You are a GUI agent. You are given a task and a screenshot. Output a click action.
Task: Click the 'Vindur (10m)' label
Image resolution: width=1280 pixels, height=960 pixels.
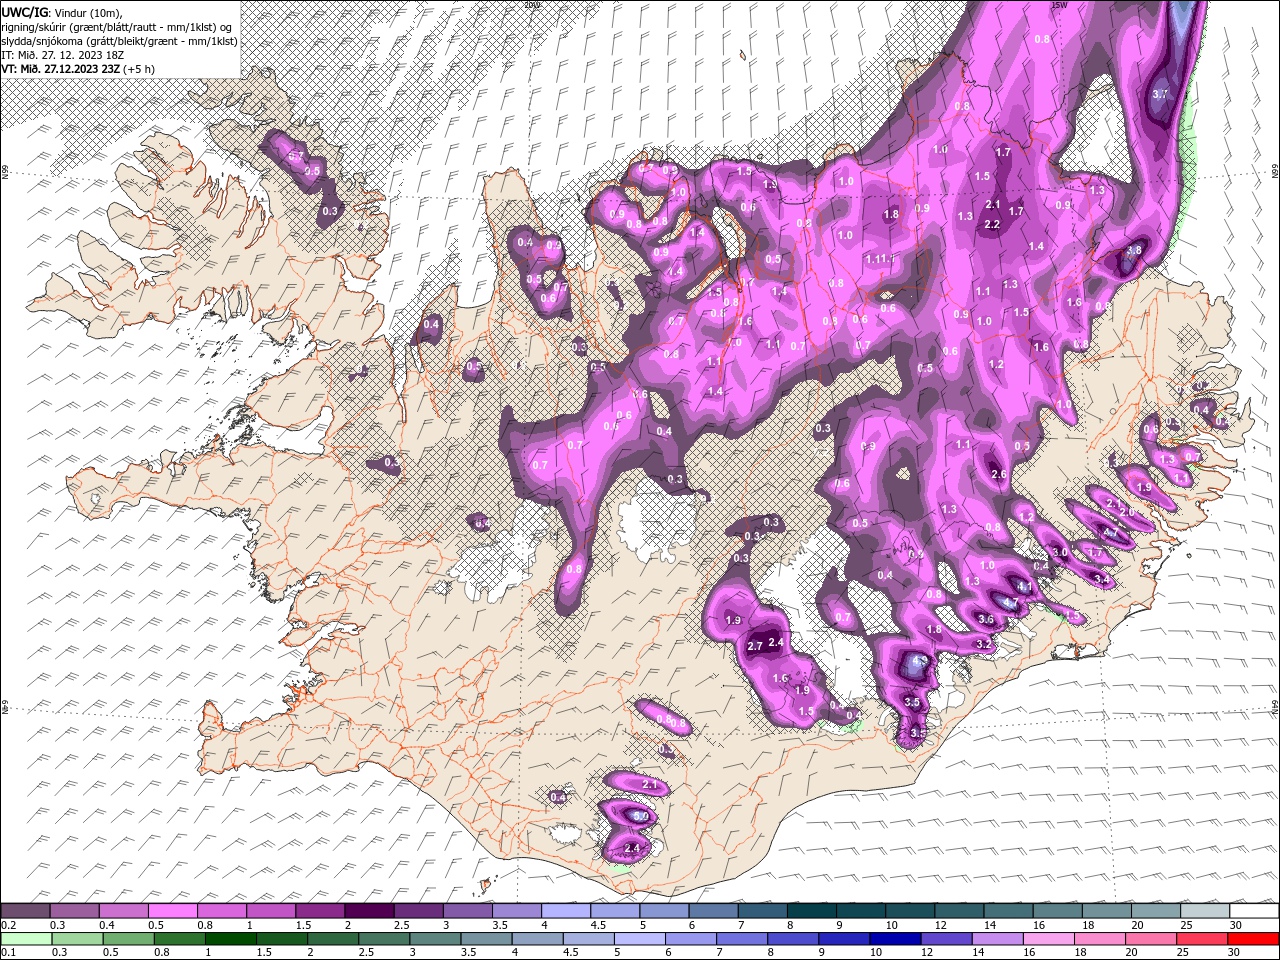click(88, 13)
